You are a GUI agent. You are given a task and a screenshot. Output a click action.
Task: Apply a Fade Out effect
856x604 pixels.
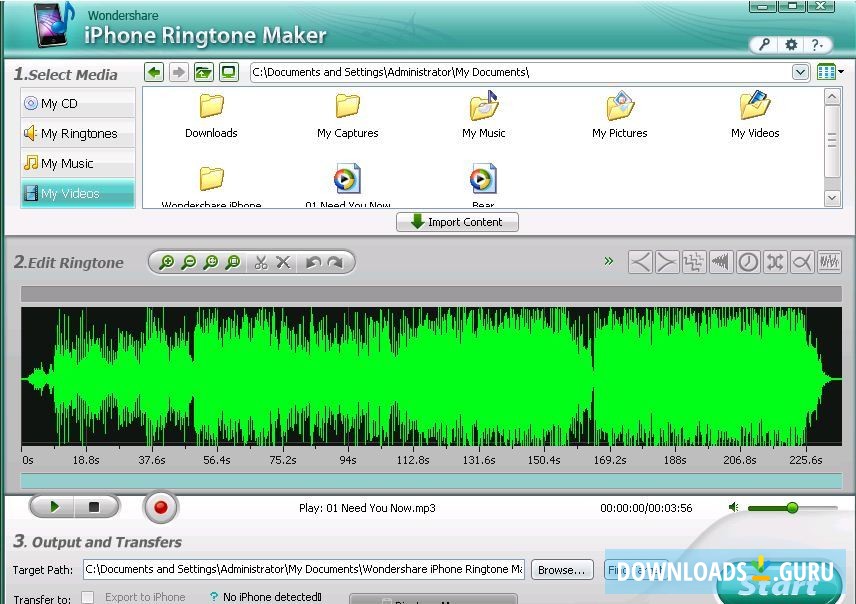[x=667, y=262]
